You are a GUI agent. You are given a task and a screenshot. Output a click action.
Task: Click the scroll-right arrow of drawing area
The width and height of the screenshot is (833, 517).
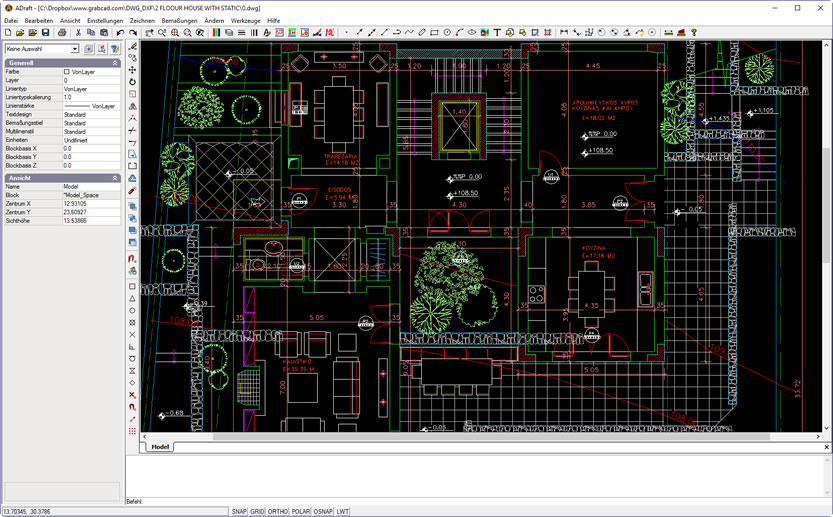point(818,437)
